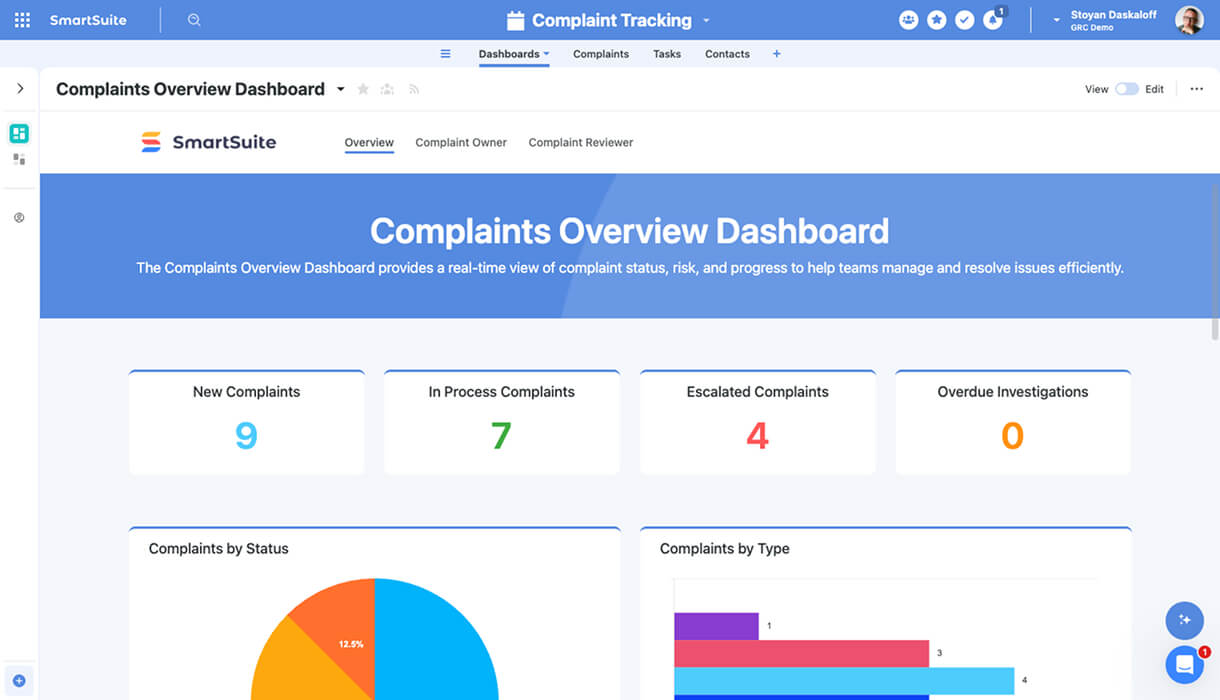1220x700 pixels.
Task: Click the Edit mode label
Action: point(1154,89)
